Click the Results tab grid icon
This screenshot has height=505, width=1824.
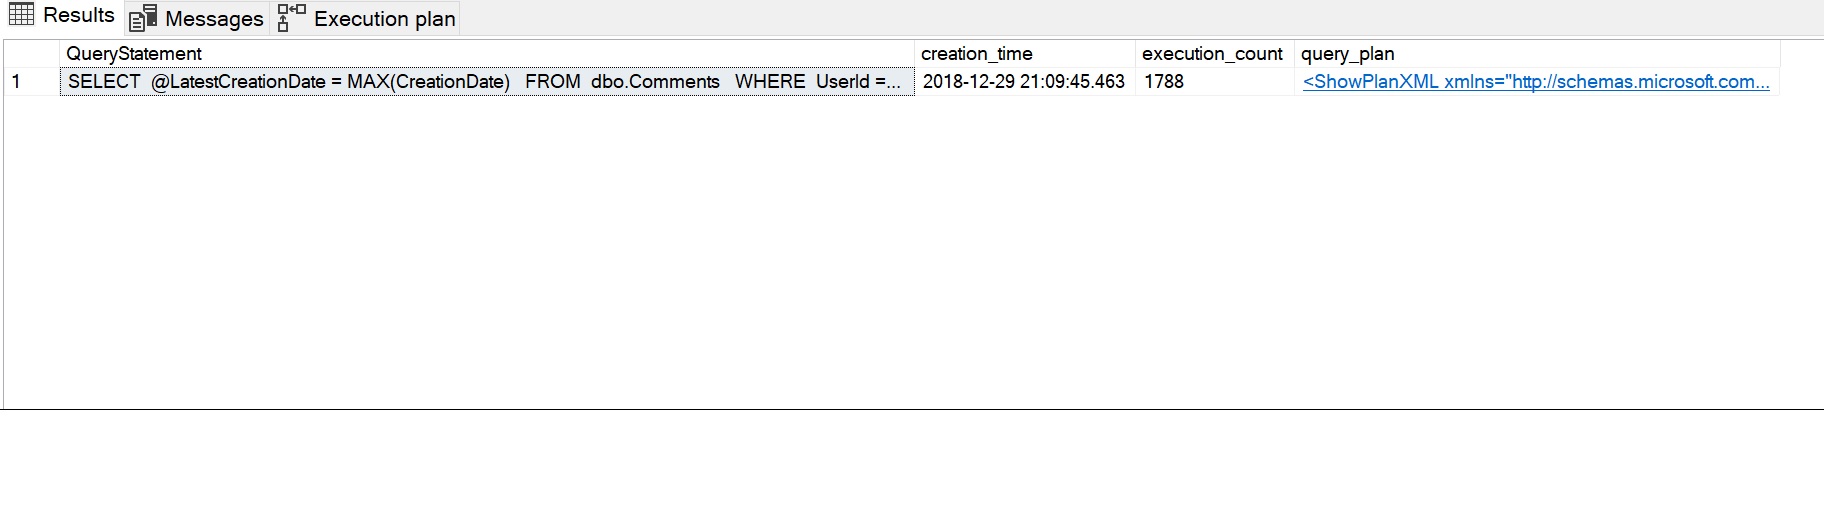pyautogui.click(x=21, y=15)
